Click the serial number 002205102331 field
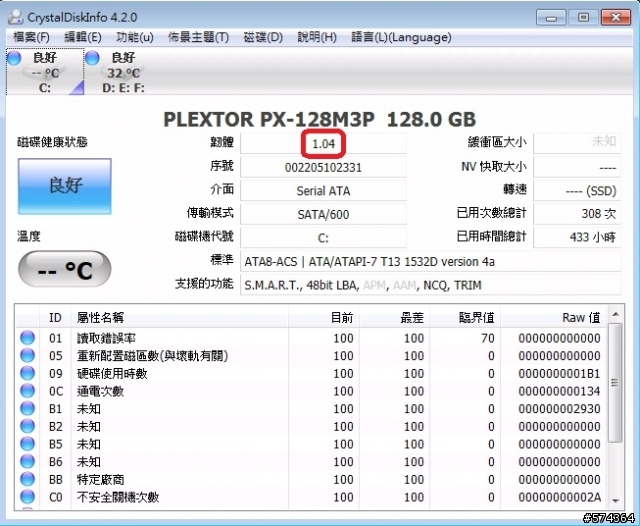 (323, 167)
